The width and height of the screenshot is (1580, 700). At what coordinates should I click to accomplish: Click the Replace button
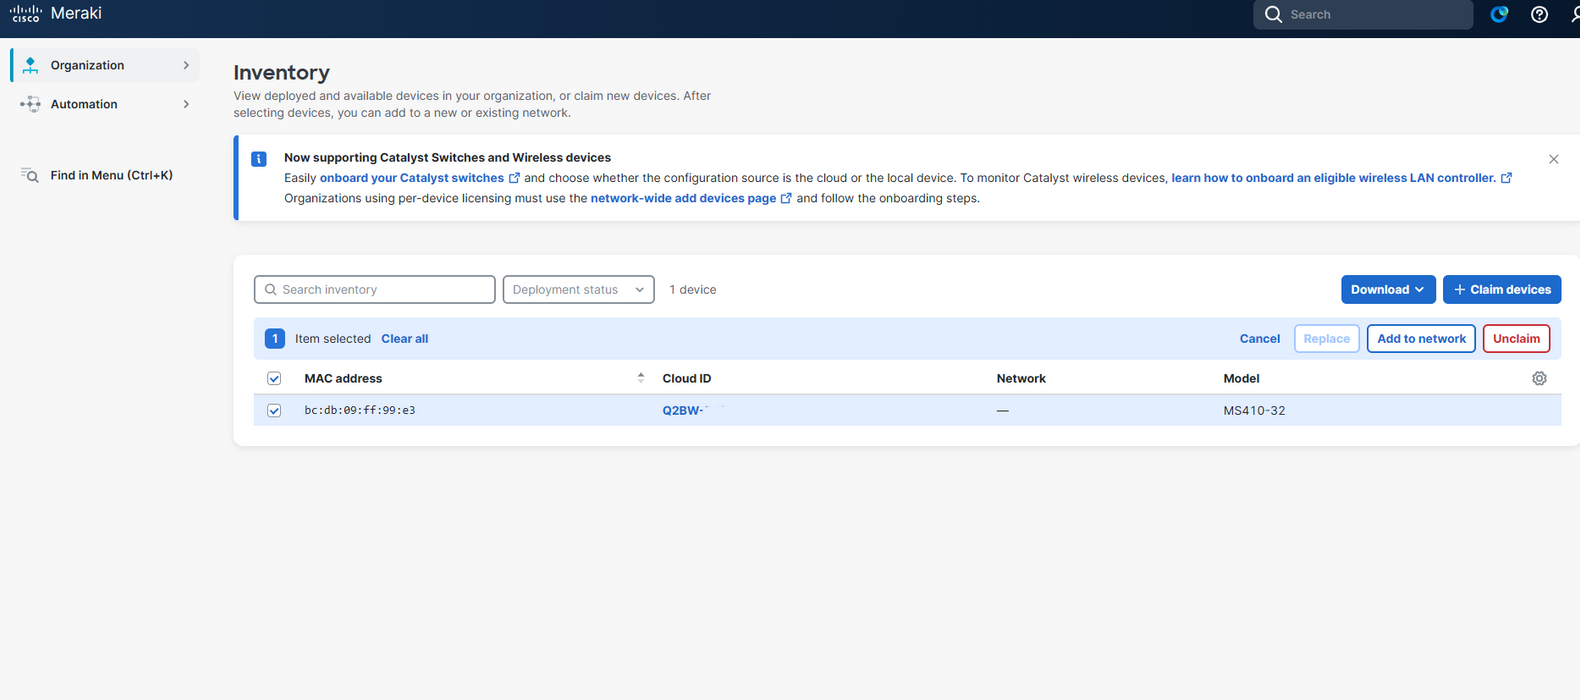pos(1327,339)
